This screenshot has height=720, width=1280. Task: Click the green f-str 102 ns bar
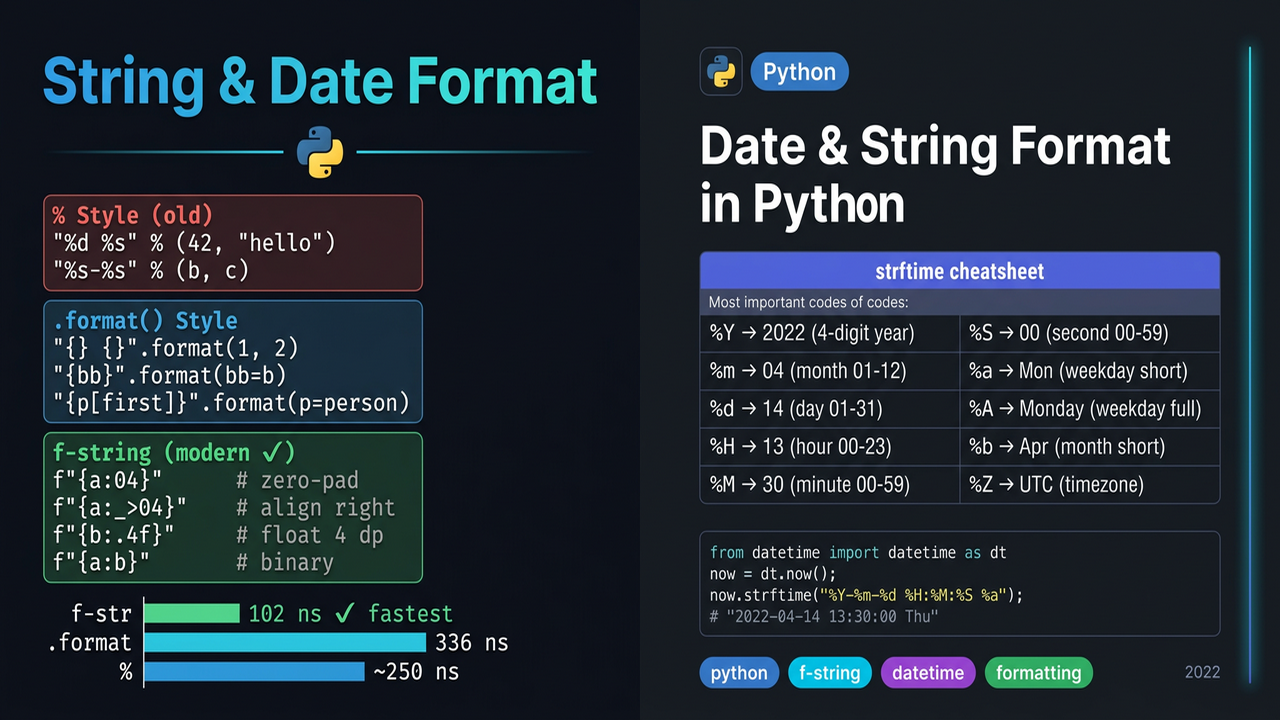(192, 613)
